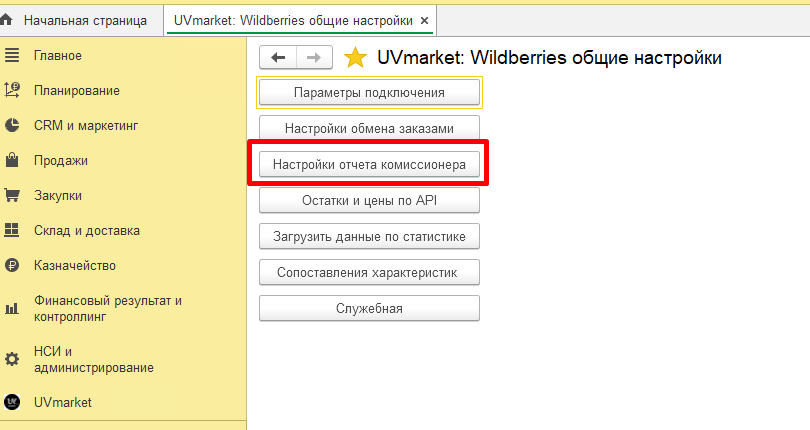The image size is (810, 430).
Task: Click the Продажи shopping bag icon
Action: point(12,160)
